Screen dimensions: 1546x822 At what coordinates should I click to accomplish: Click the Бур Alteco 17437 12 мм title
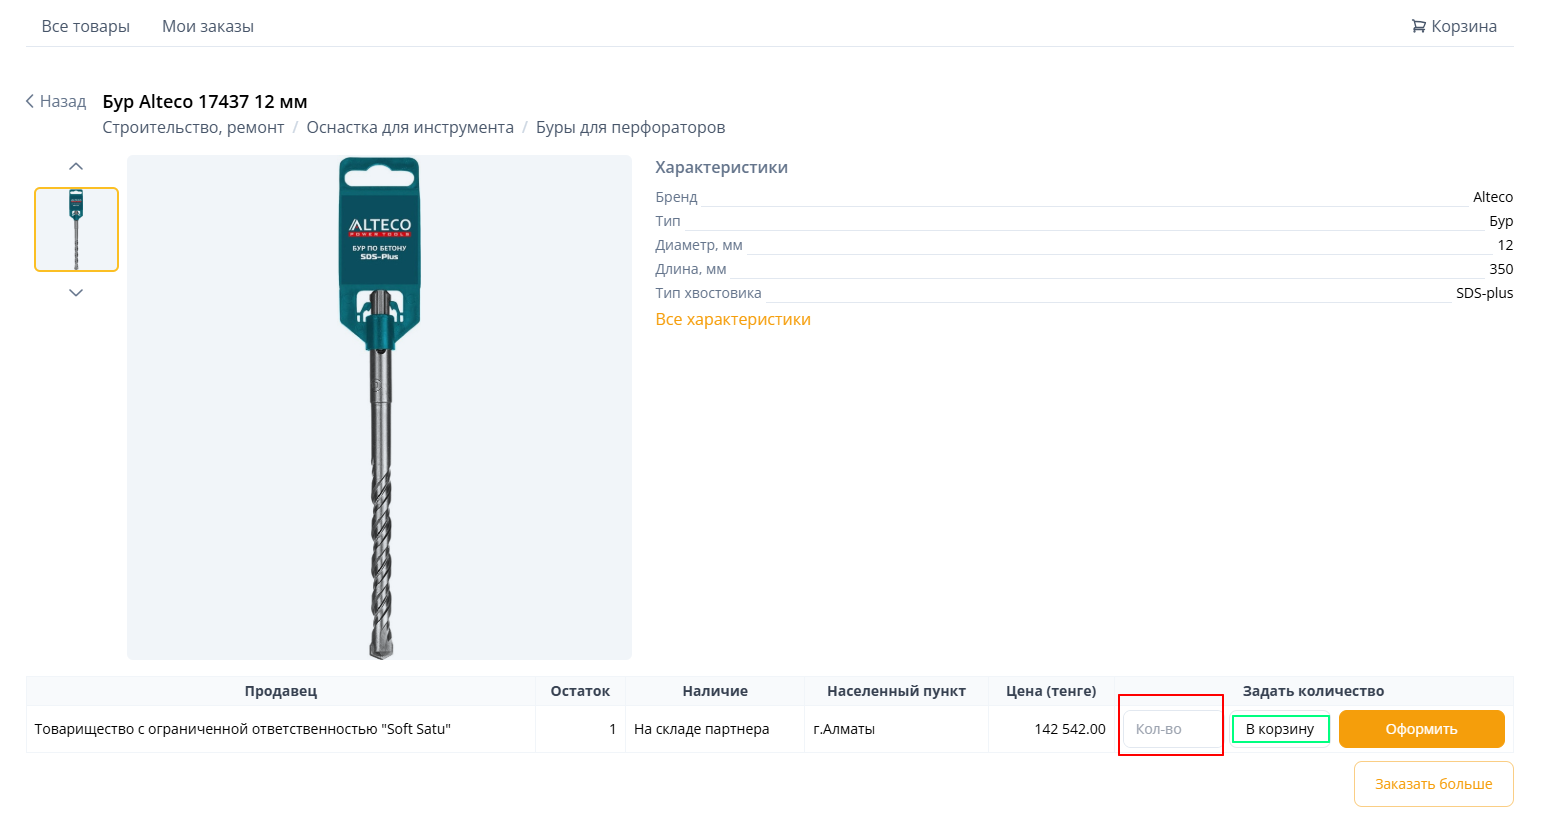(x=205, y=101)
